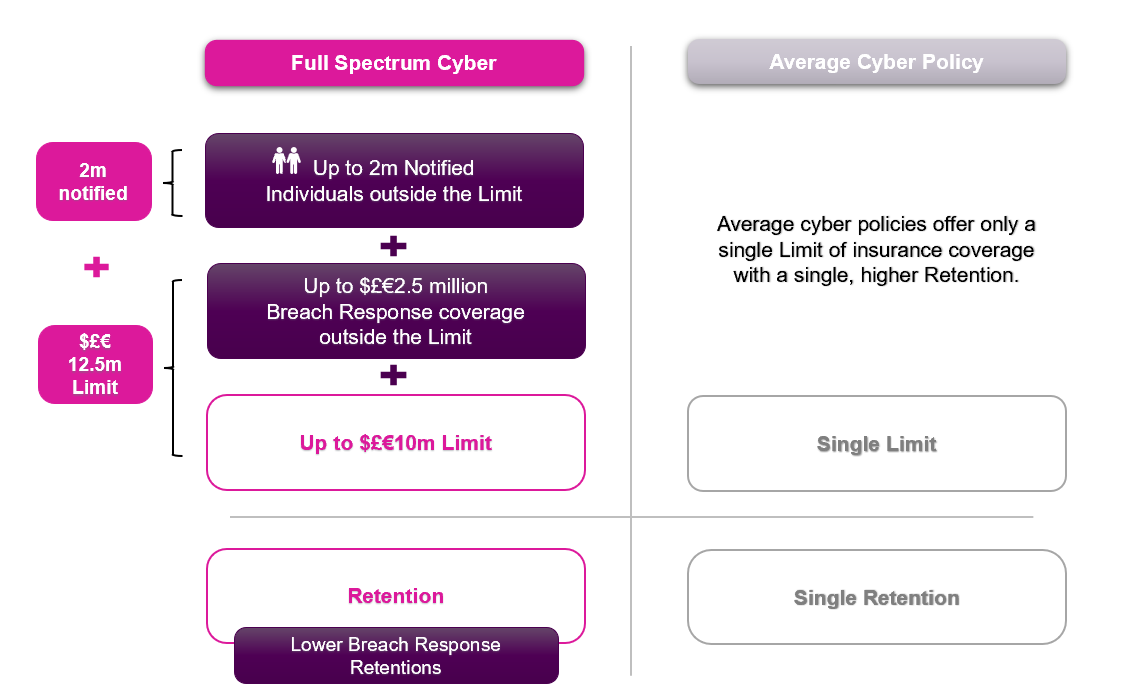This screenshot has height=695, width=1132.
Task: Click the Single Limit box
Action: pyautogui.click(x=876, y=444)
